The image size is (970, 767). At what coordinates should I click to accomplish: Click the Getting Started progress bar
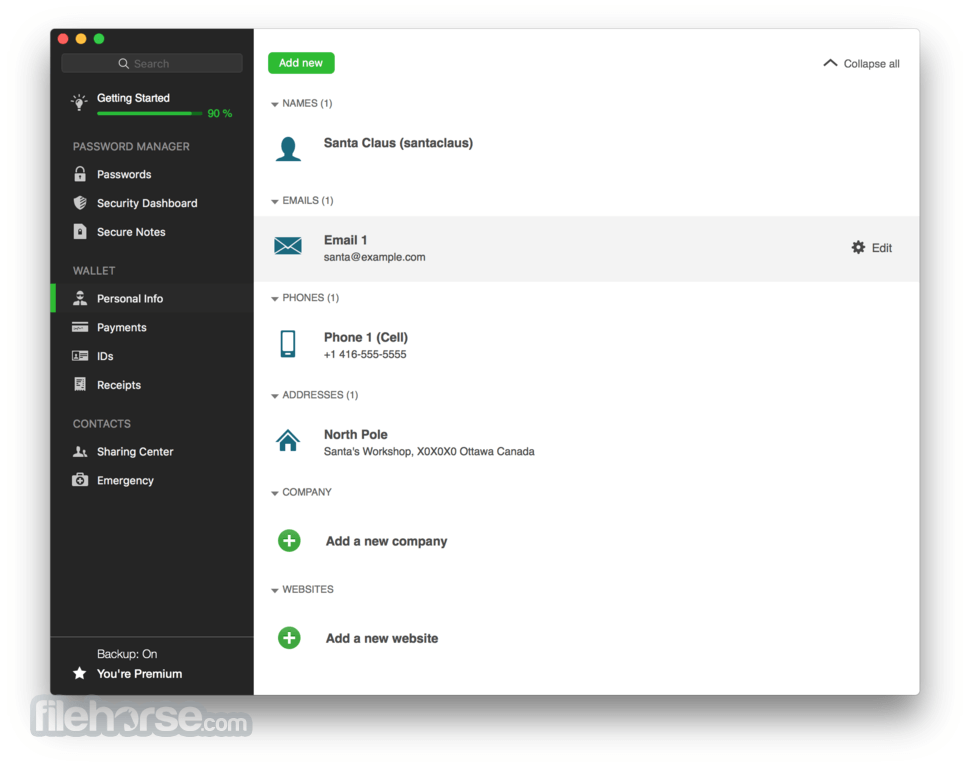click(x=149, y=113)
